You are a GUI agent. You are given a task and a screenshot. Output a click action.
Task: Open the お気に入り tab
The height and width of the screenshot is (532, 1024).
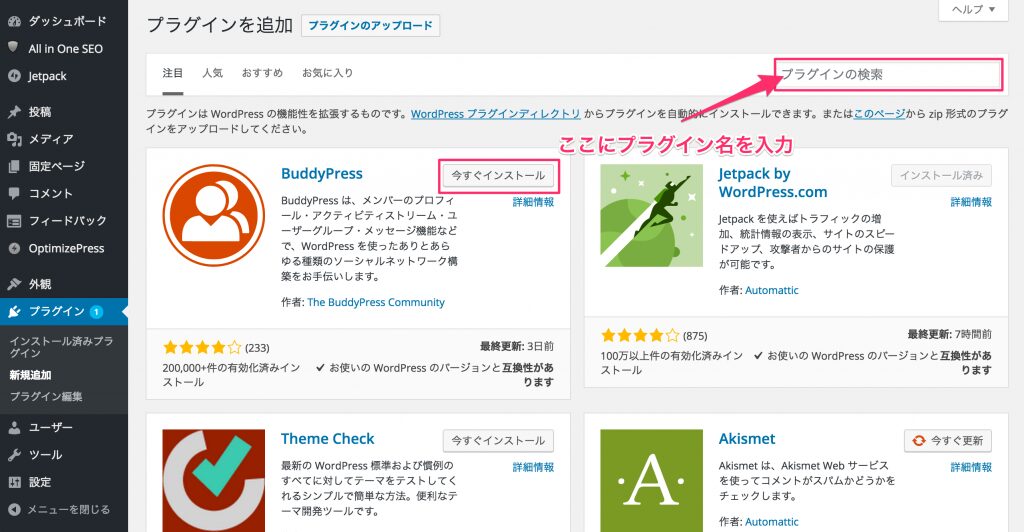click(328, 73)
